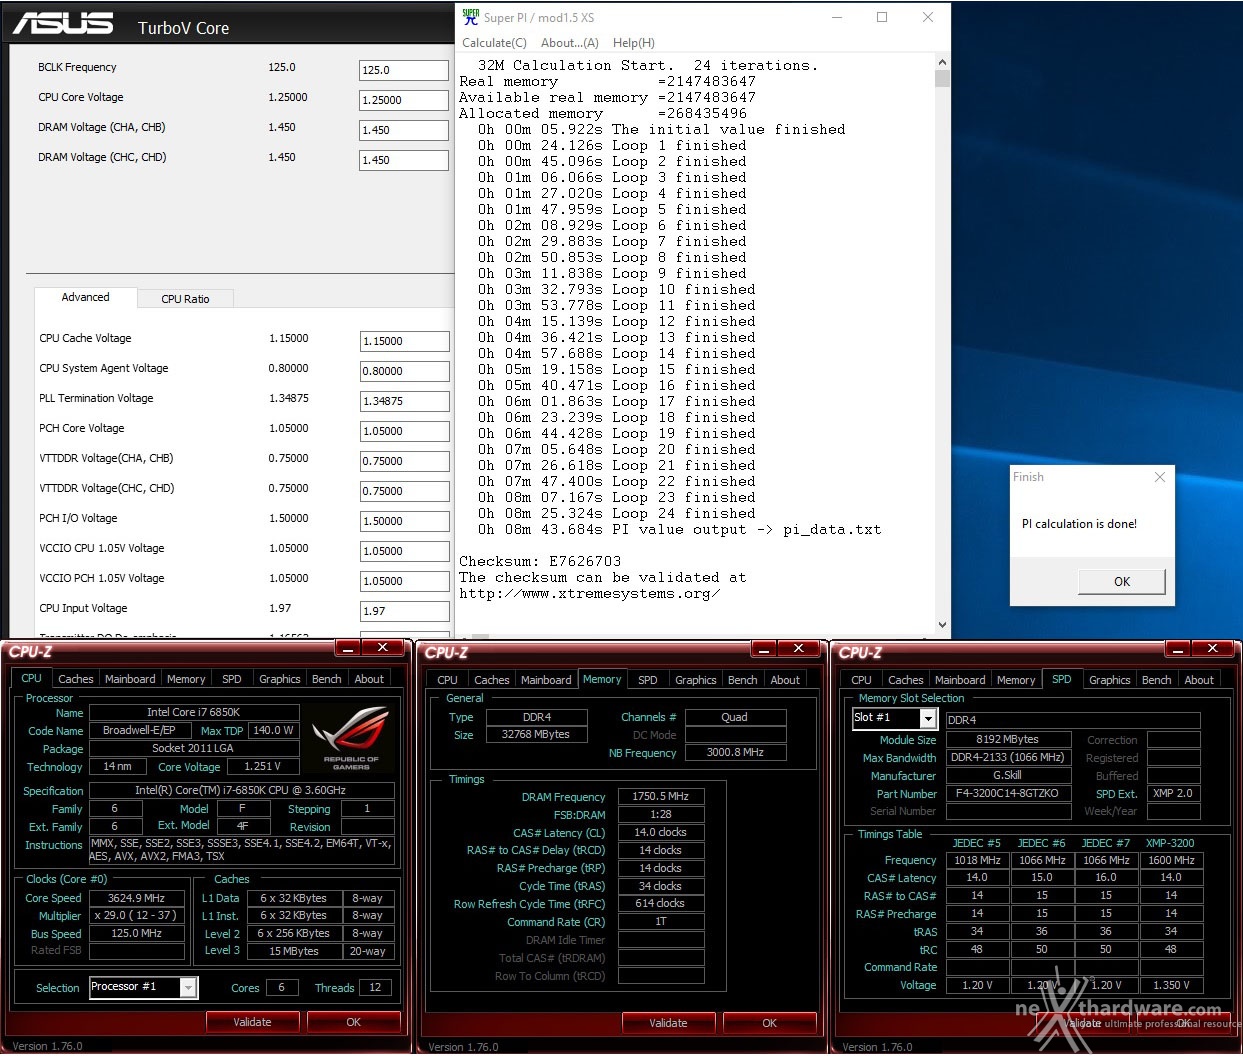Open the Caches tab in the left CPU-Z window
This screenshot has width=1243, height=1056.
click(x=76, y=679)
